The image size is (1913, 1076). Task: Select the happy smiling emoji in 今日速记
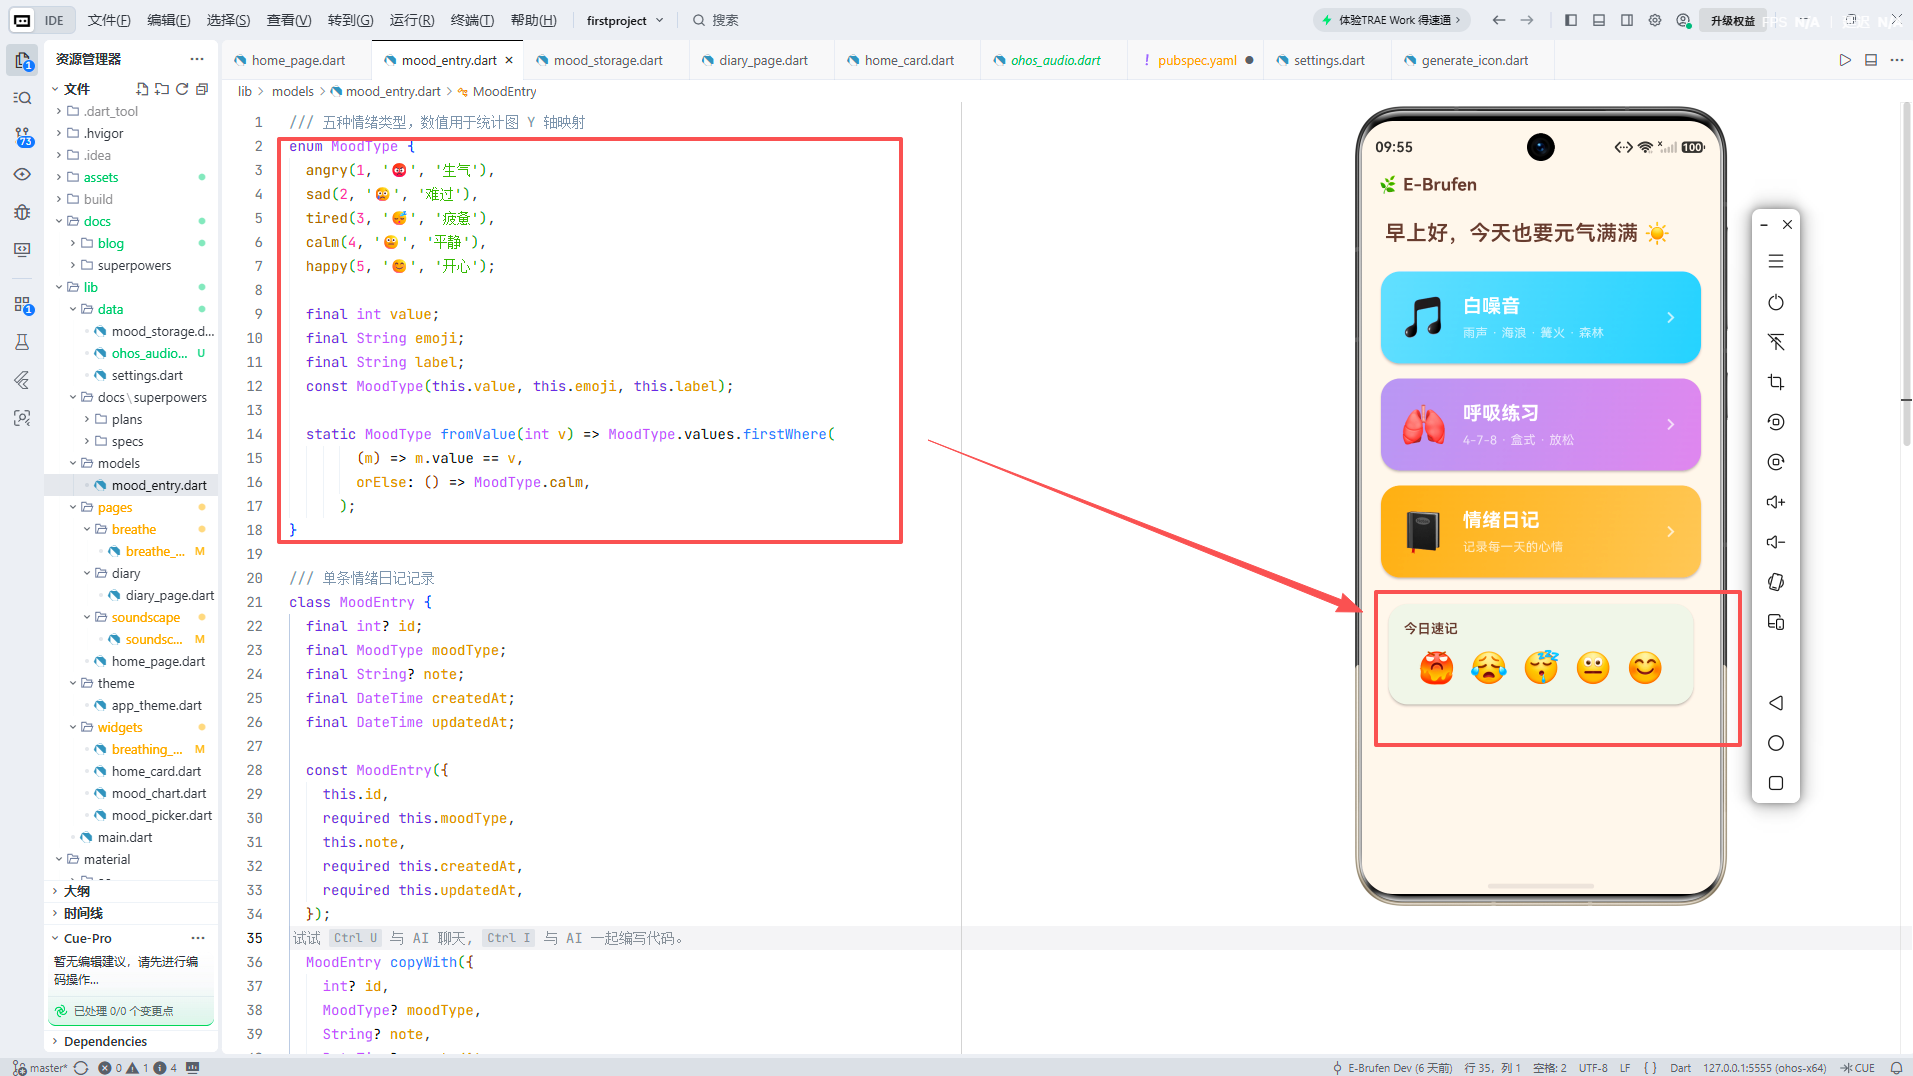click(x=1645, y=667)
